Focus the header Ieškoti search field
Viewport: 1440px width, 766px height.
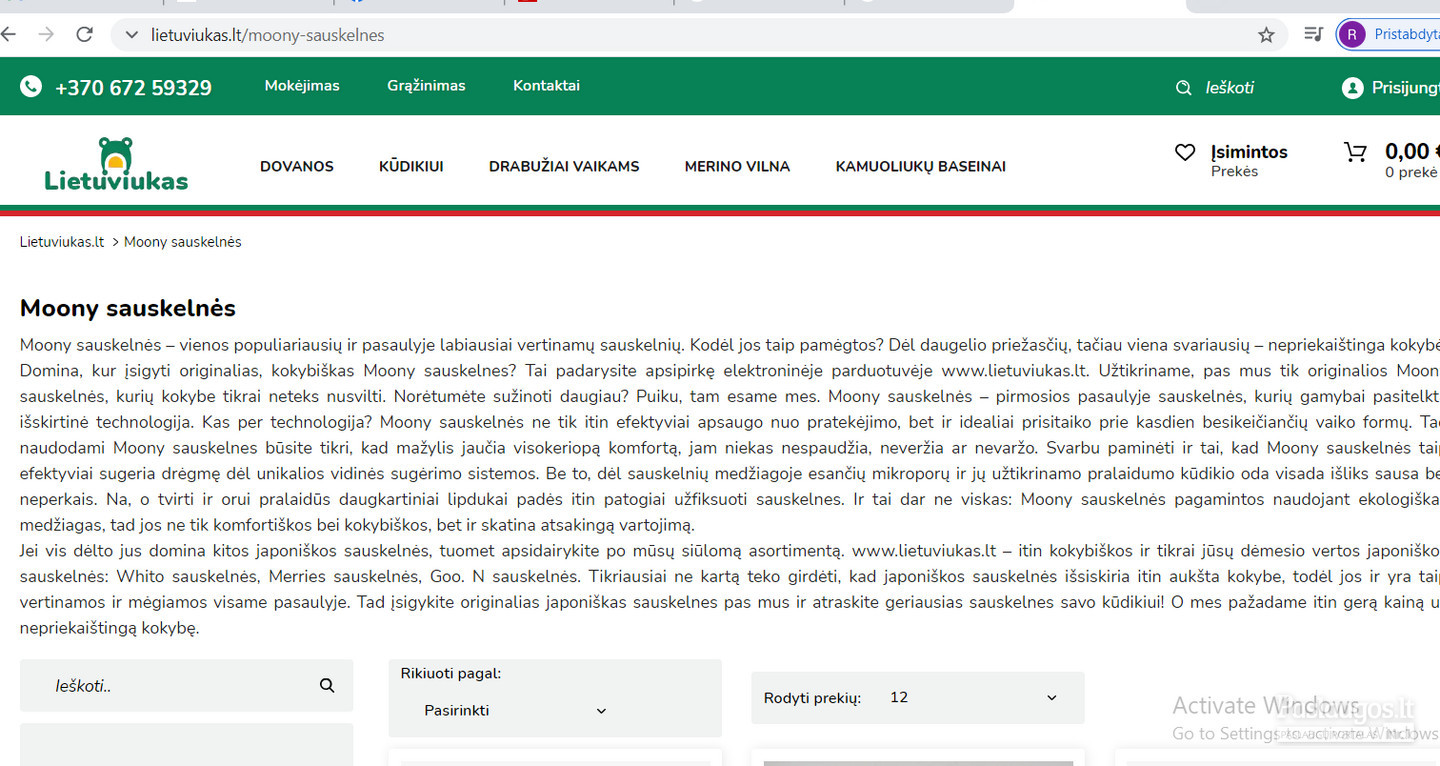pyautogui.click(x=1230, y=88)
